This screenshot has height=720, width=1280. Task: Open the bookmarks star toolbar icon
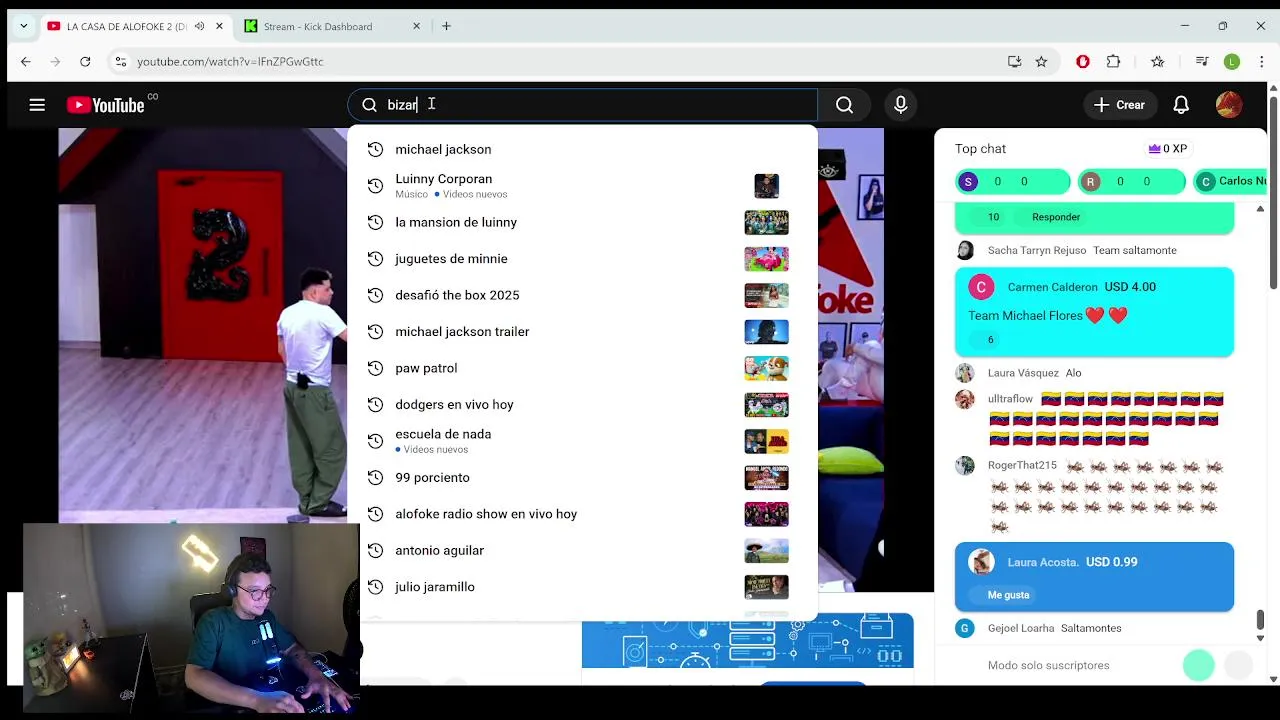click(x=1157, y=61)
